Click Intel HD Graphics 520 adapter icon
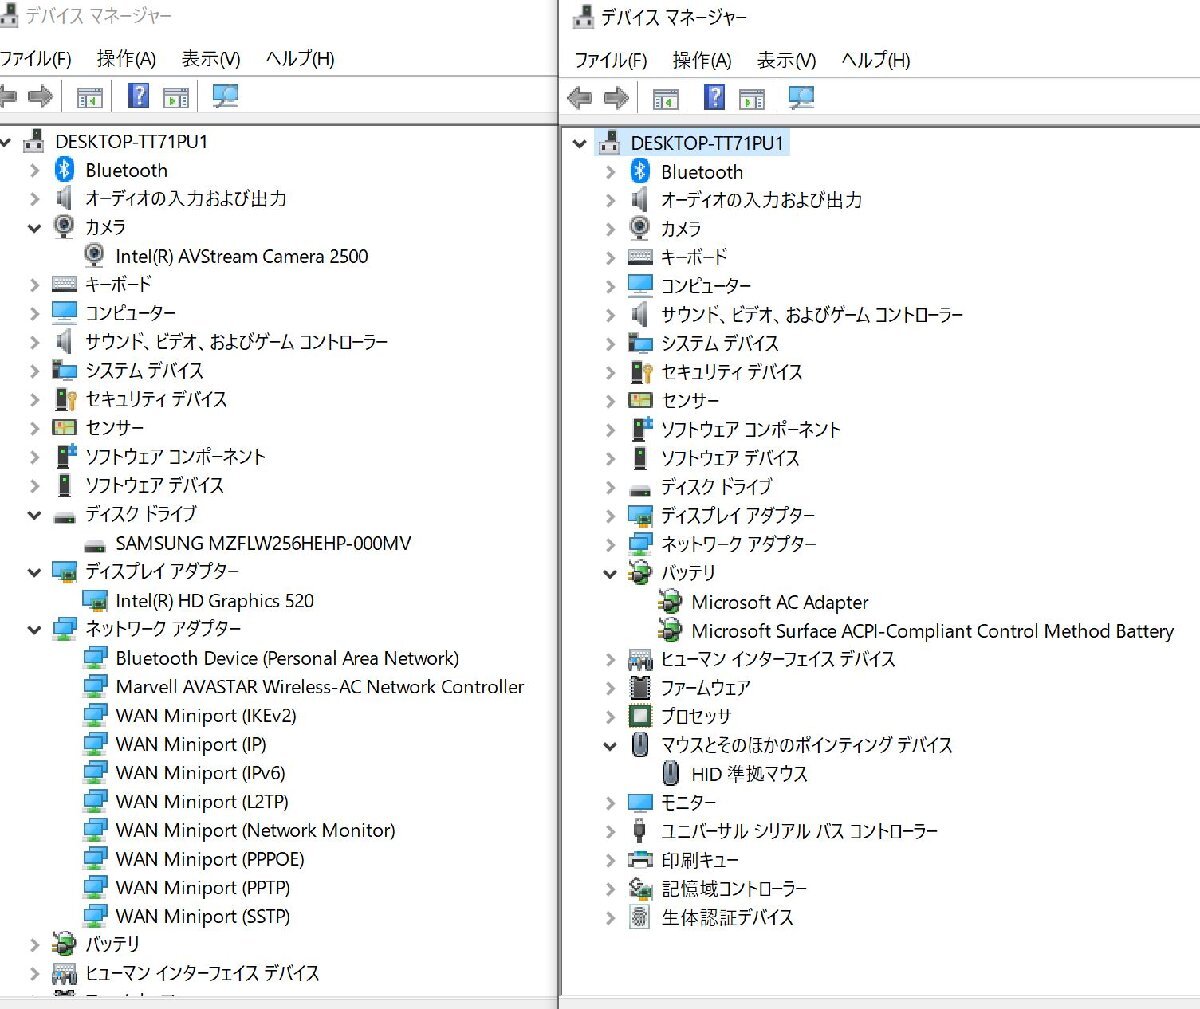The image size is (1200, 1009). pos(95,601)
